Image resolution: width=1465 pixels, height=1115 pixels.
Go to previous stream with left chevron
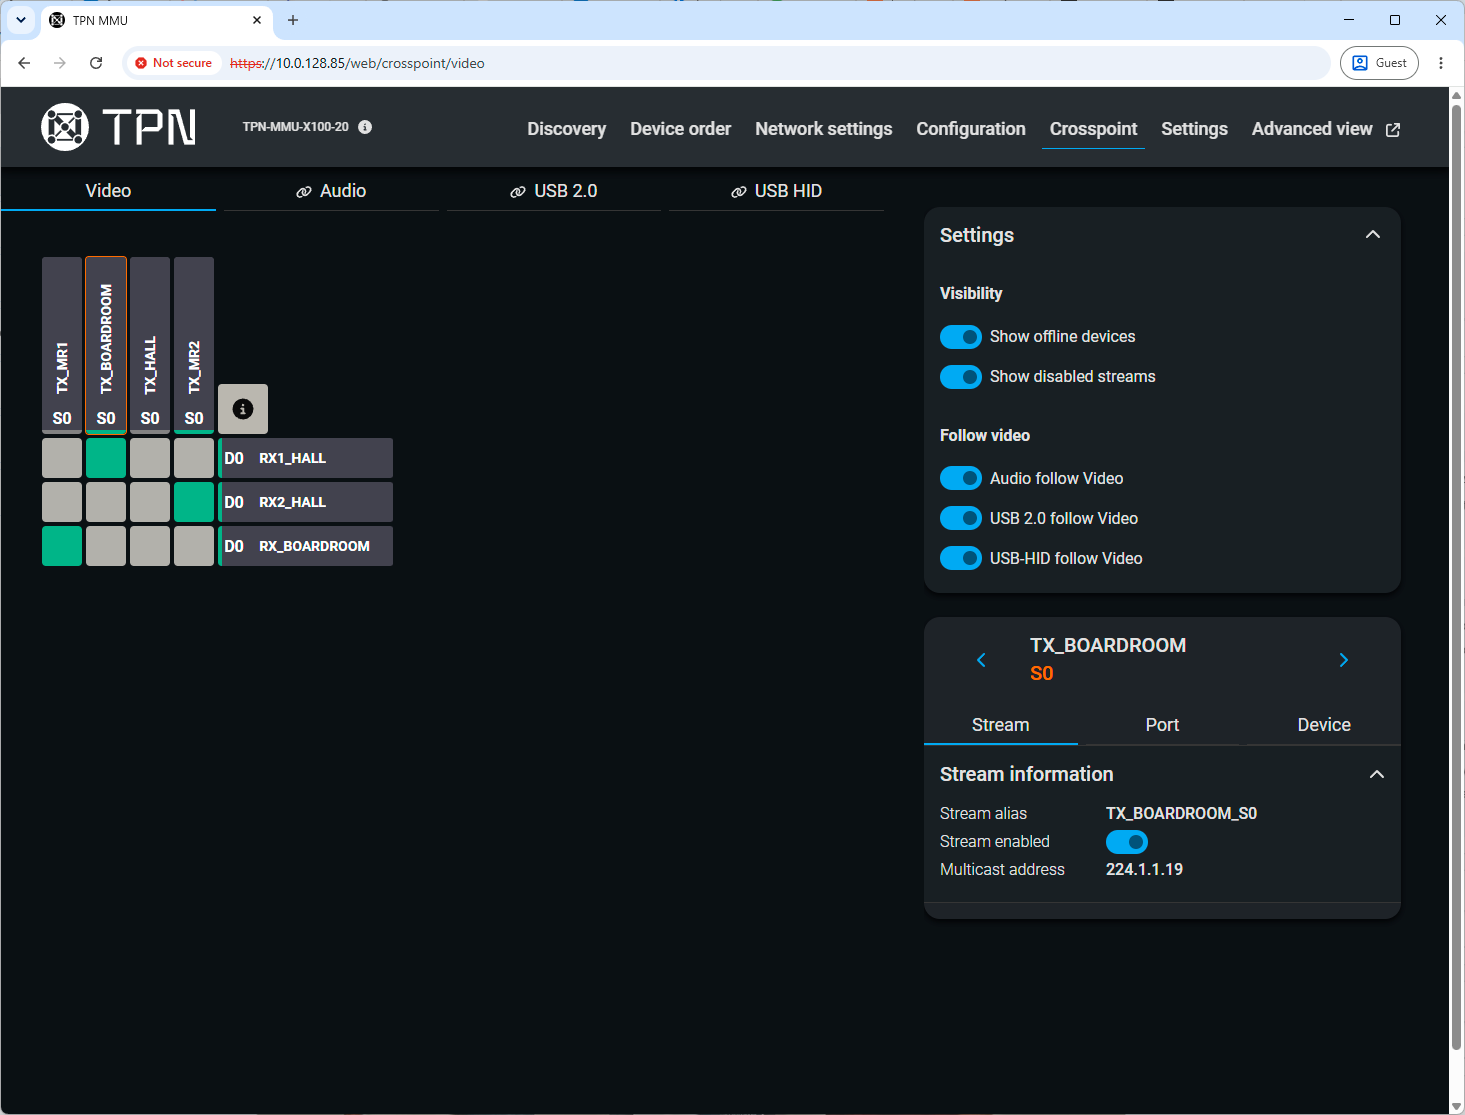point(981,660)
